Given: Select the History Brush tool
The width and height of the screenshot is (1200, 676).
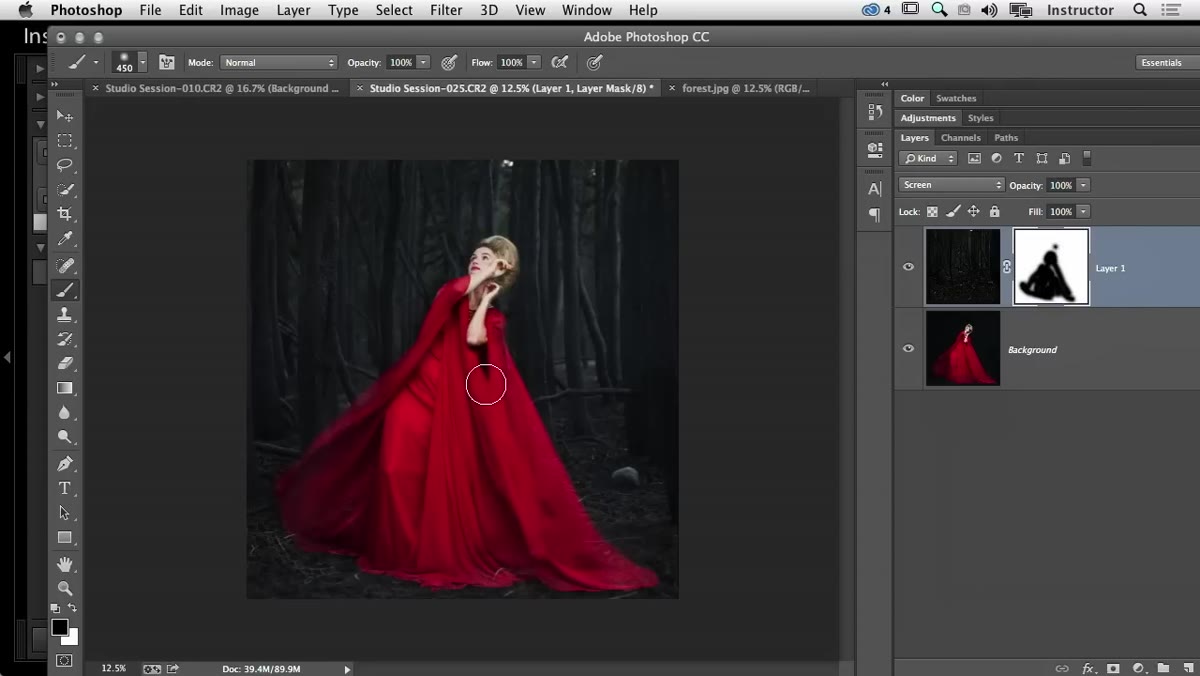Looking at the screenshot, I should click(65, 339).
